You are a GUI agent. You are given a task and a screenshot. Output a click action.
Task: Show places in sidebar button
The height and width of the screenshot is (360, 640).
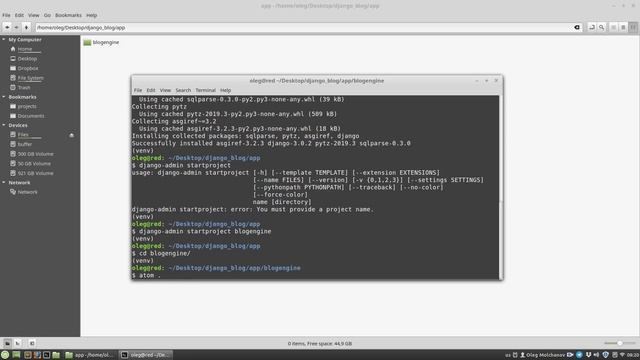[x=7, y=343]
